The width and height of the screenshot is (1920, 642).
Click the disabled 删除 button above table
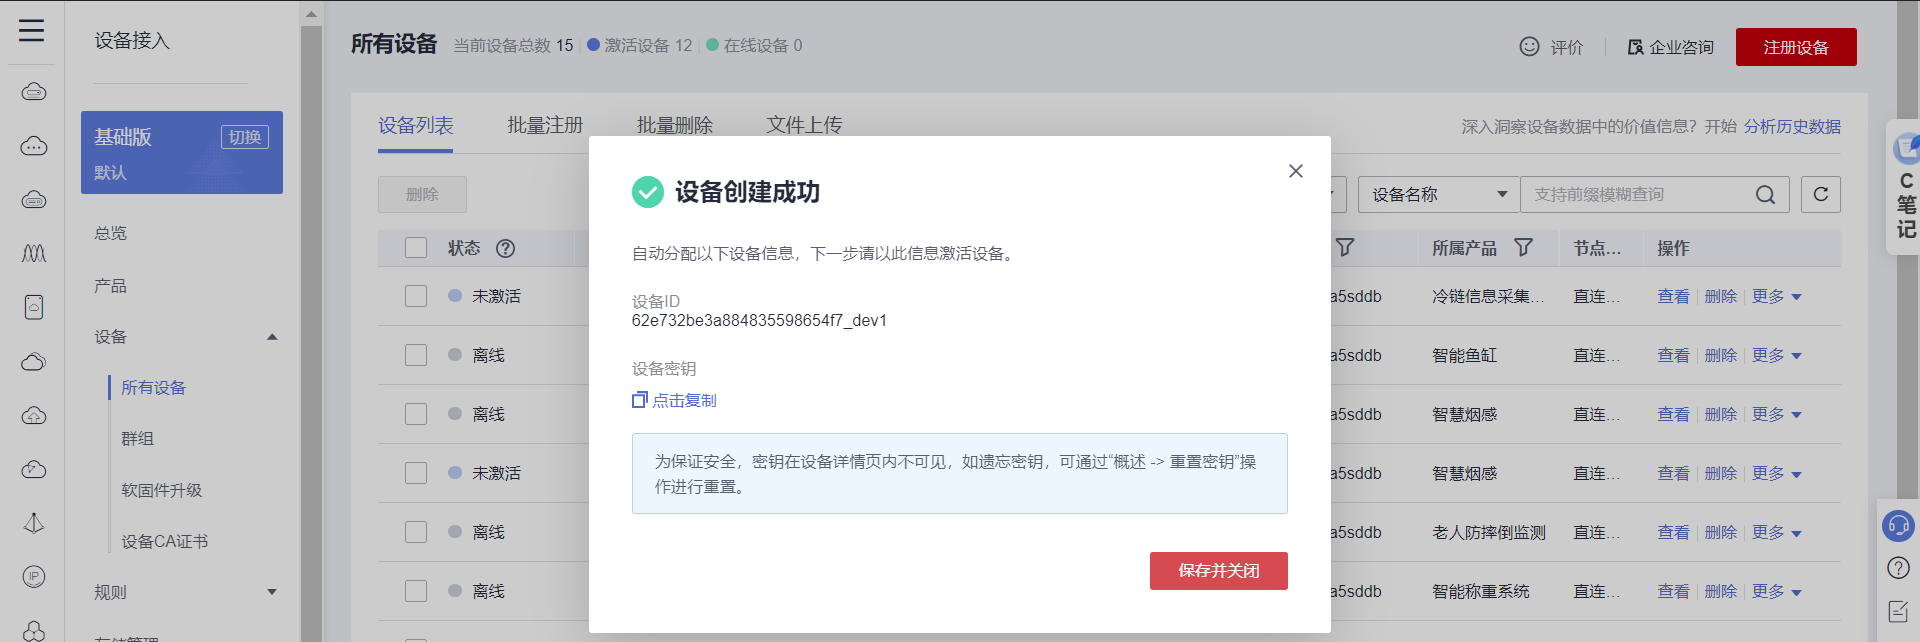click(x=422, y=194)
